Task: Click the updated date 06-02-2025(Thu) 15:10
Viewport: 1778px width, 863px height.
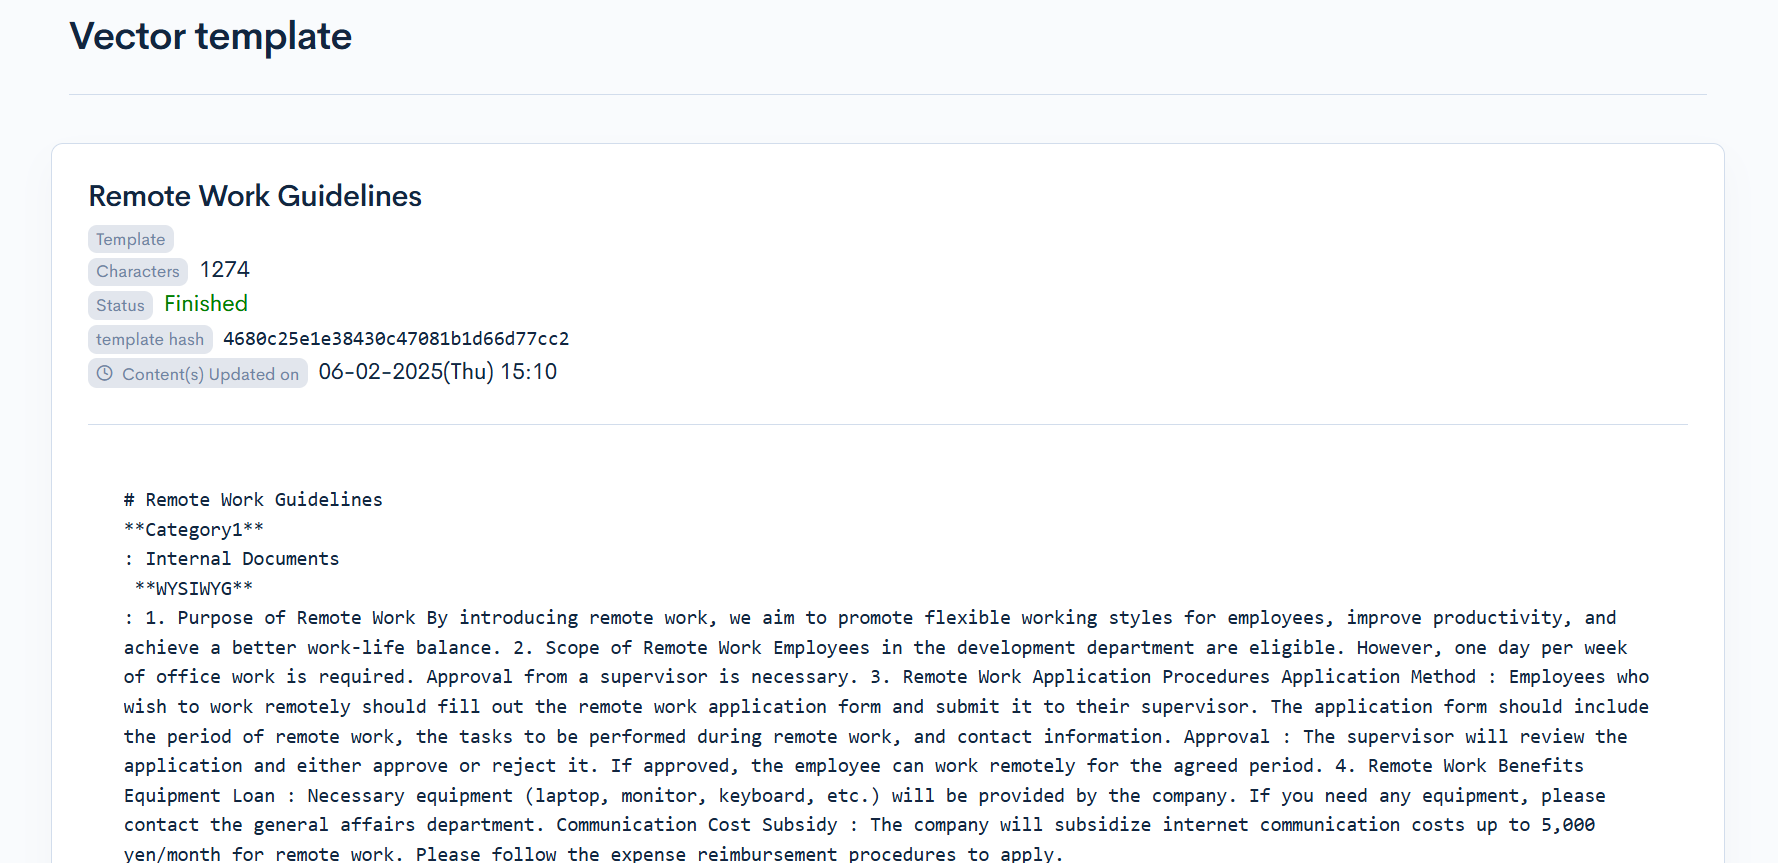Action: point(438,372)
